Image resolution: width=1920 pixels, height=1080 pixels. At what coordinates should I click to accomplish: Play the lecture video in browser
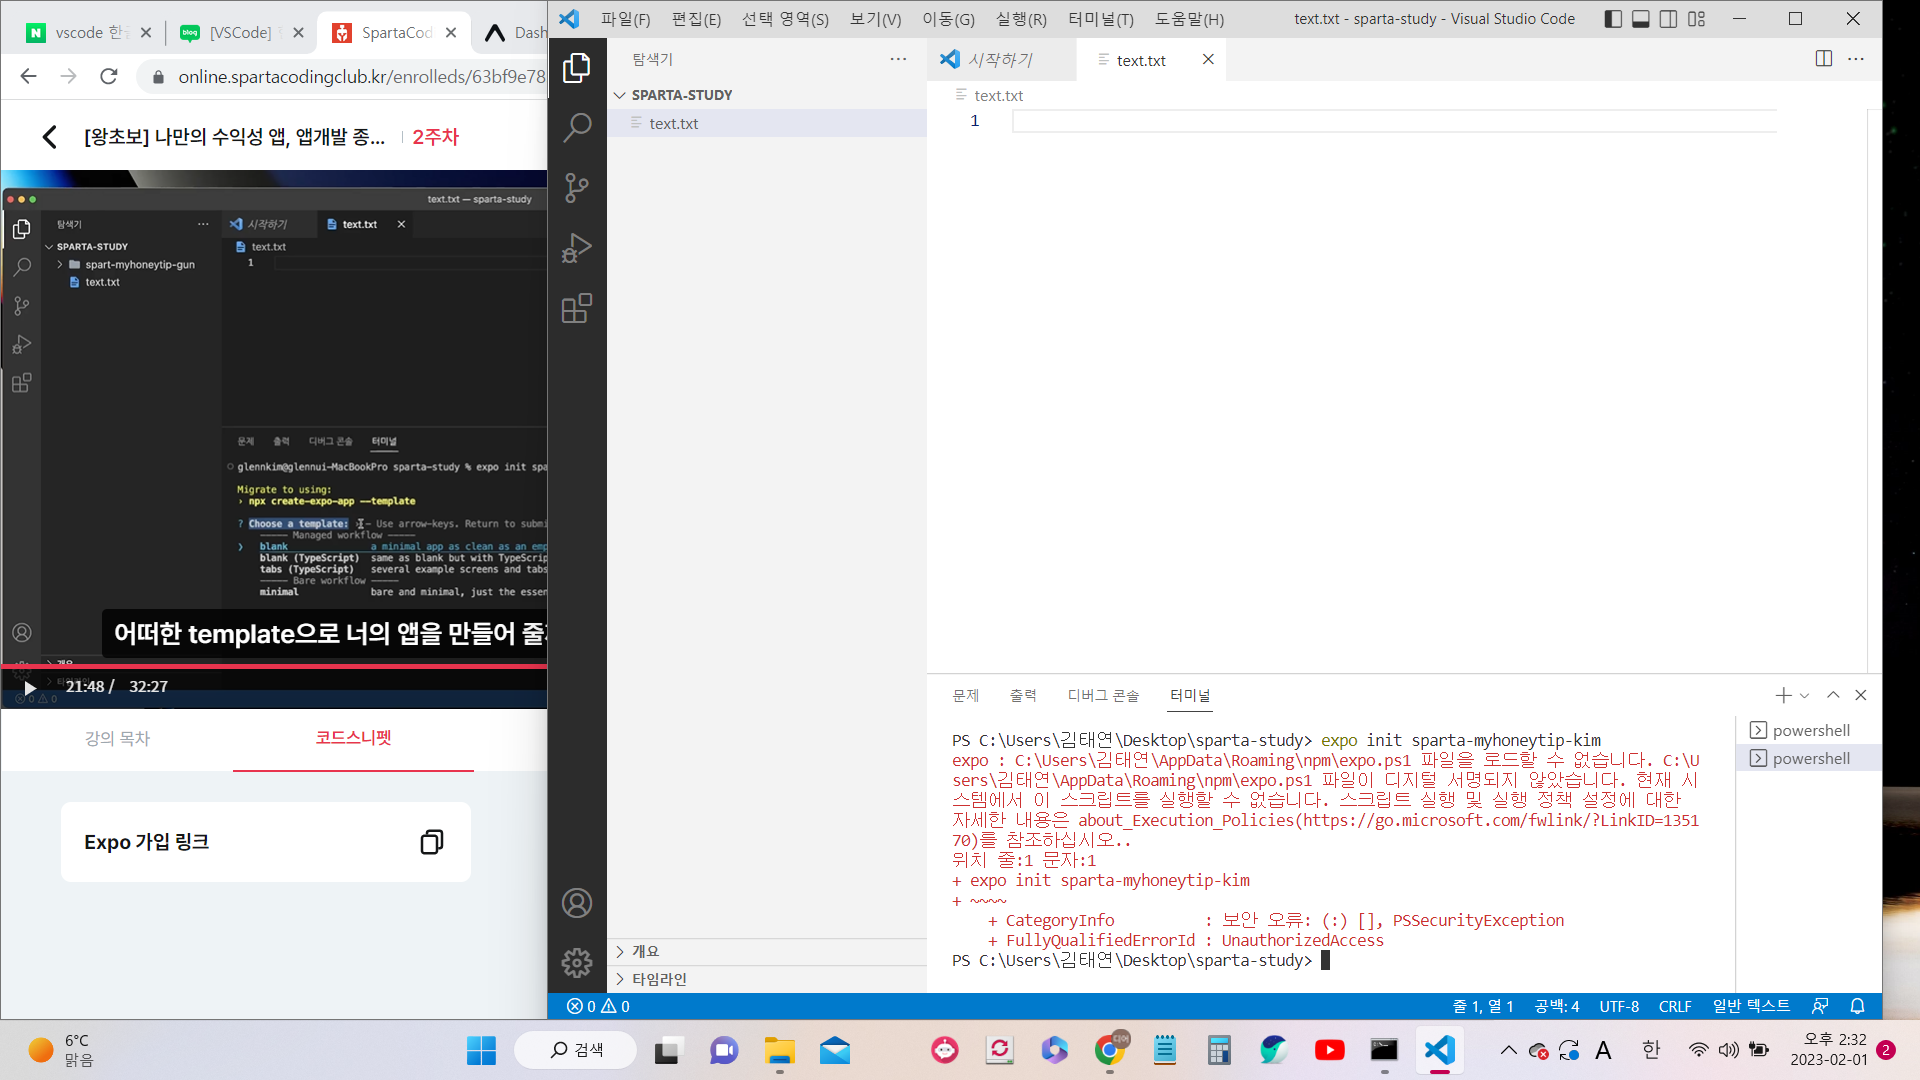click(x=30, y=688)
